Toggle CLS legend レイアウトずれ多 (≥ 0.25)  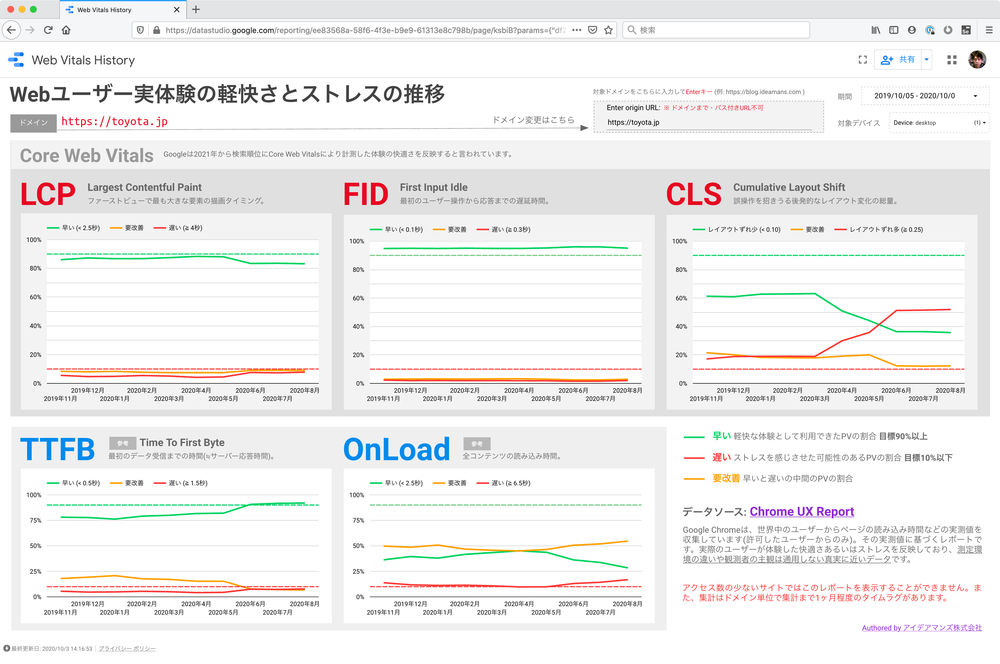(x=879, y=230)
